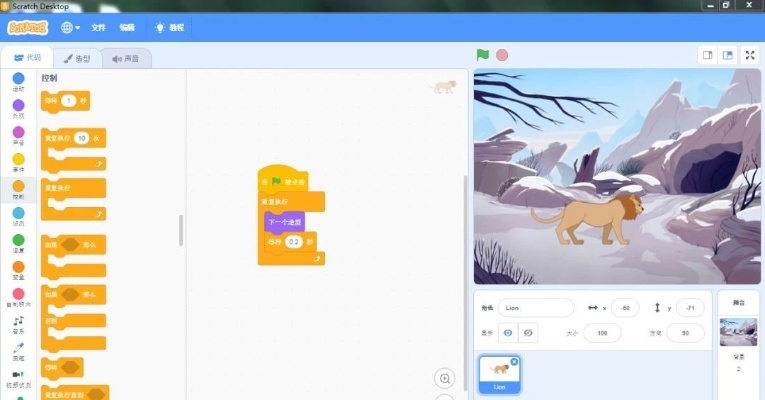Hide the sprite with crossed-eye icon
The width and height of the screenshot is (765, 400).
pyautogui.click(x=528, y=333)
